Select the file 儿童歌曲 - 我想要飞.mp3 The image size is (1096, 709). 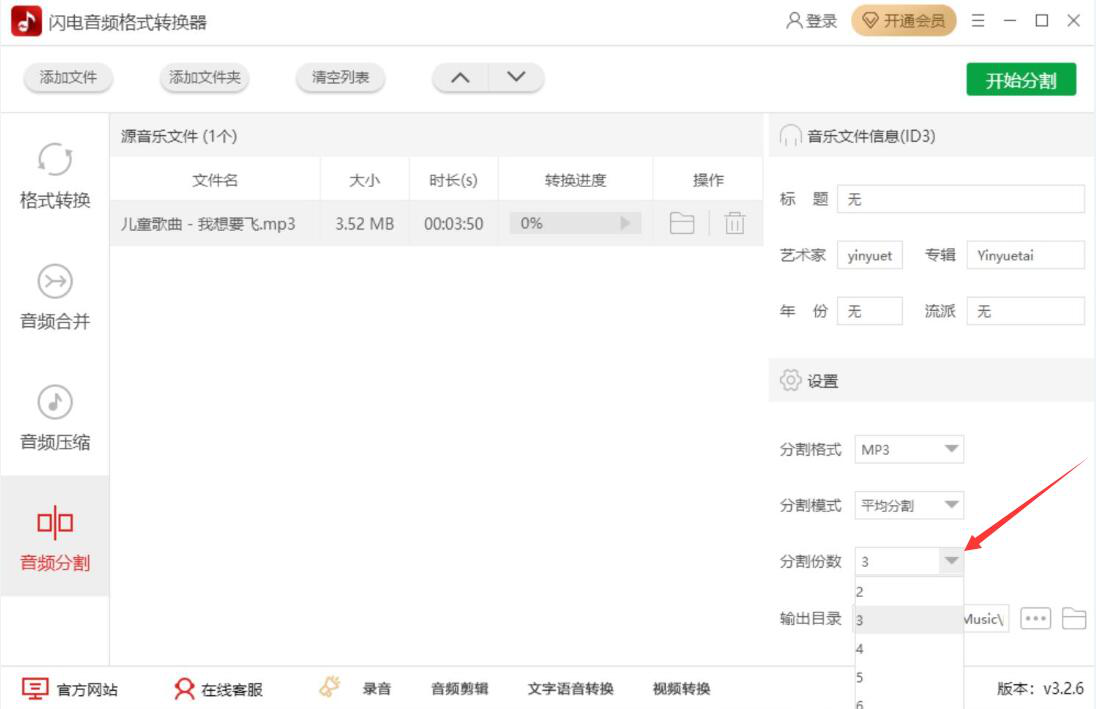tap(208, 224)
